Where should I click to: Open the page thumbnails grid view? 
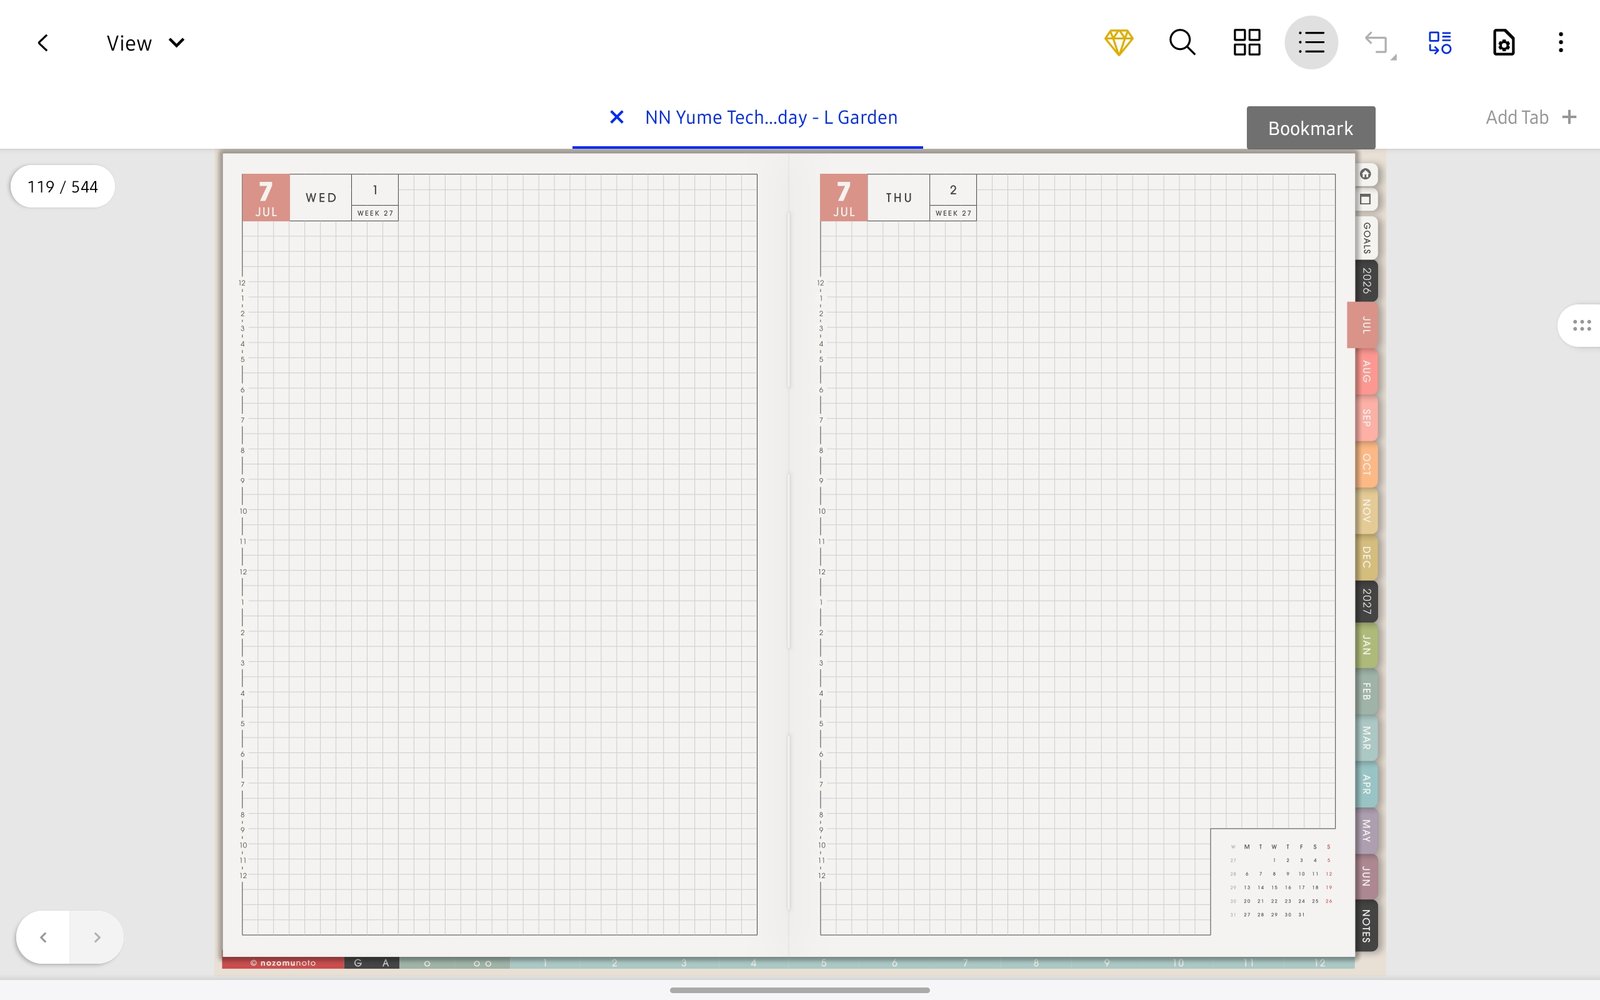click(1246, 42)
